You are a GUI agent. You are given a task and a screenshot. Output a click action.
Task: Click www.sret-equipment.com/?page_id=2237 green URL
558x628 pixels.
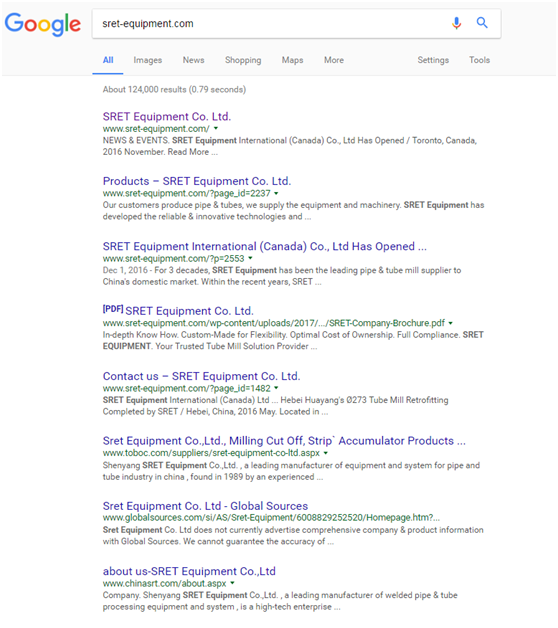point(186,193)
